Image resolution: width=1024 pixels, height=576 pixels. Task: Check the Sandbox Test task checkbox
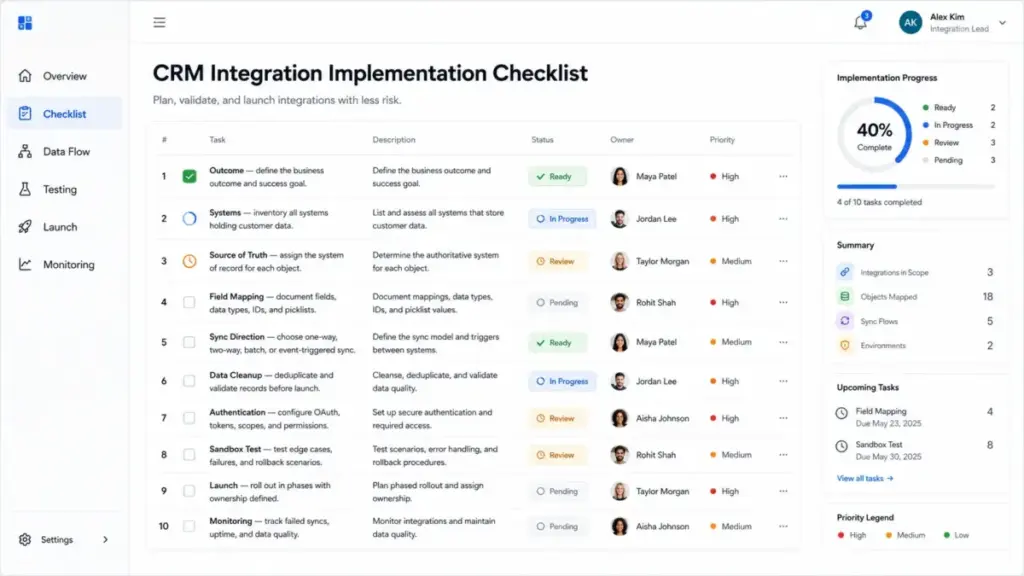click(x=189, y=455)
